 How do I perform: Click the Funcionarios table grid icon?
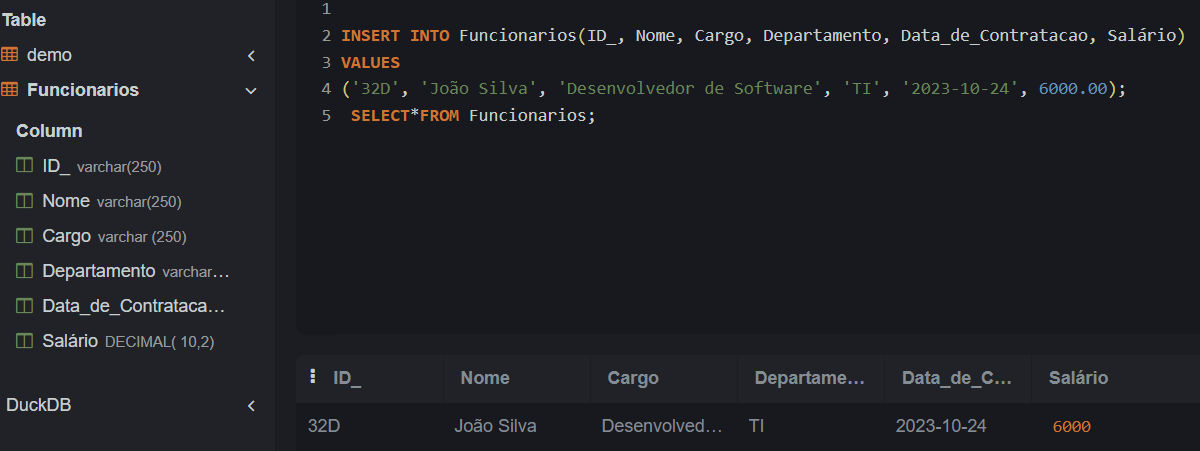pos(9,90)
